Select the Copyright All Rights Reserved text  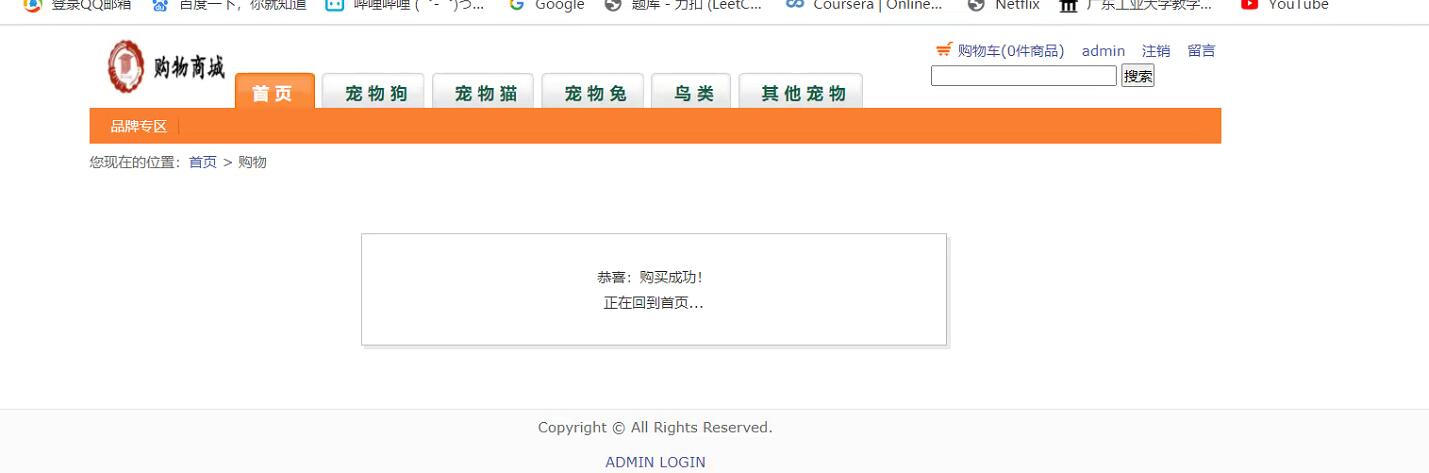pos(655,427)
